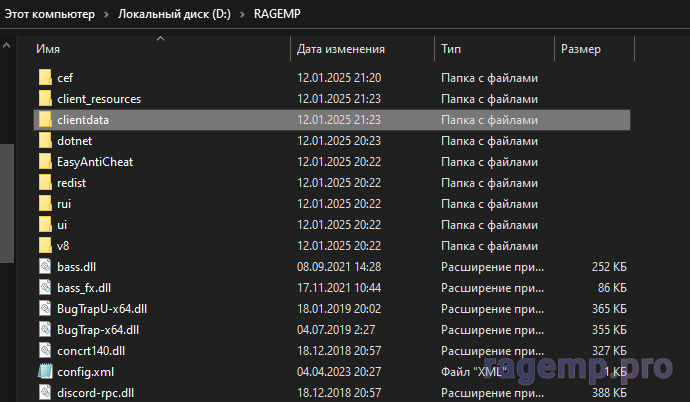Select the clientdata folder name
Viewport: 690px width, 402px height.
[83, 120]
